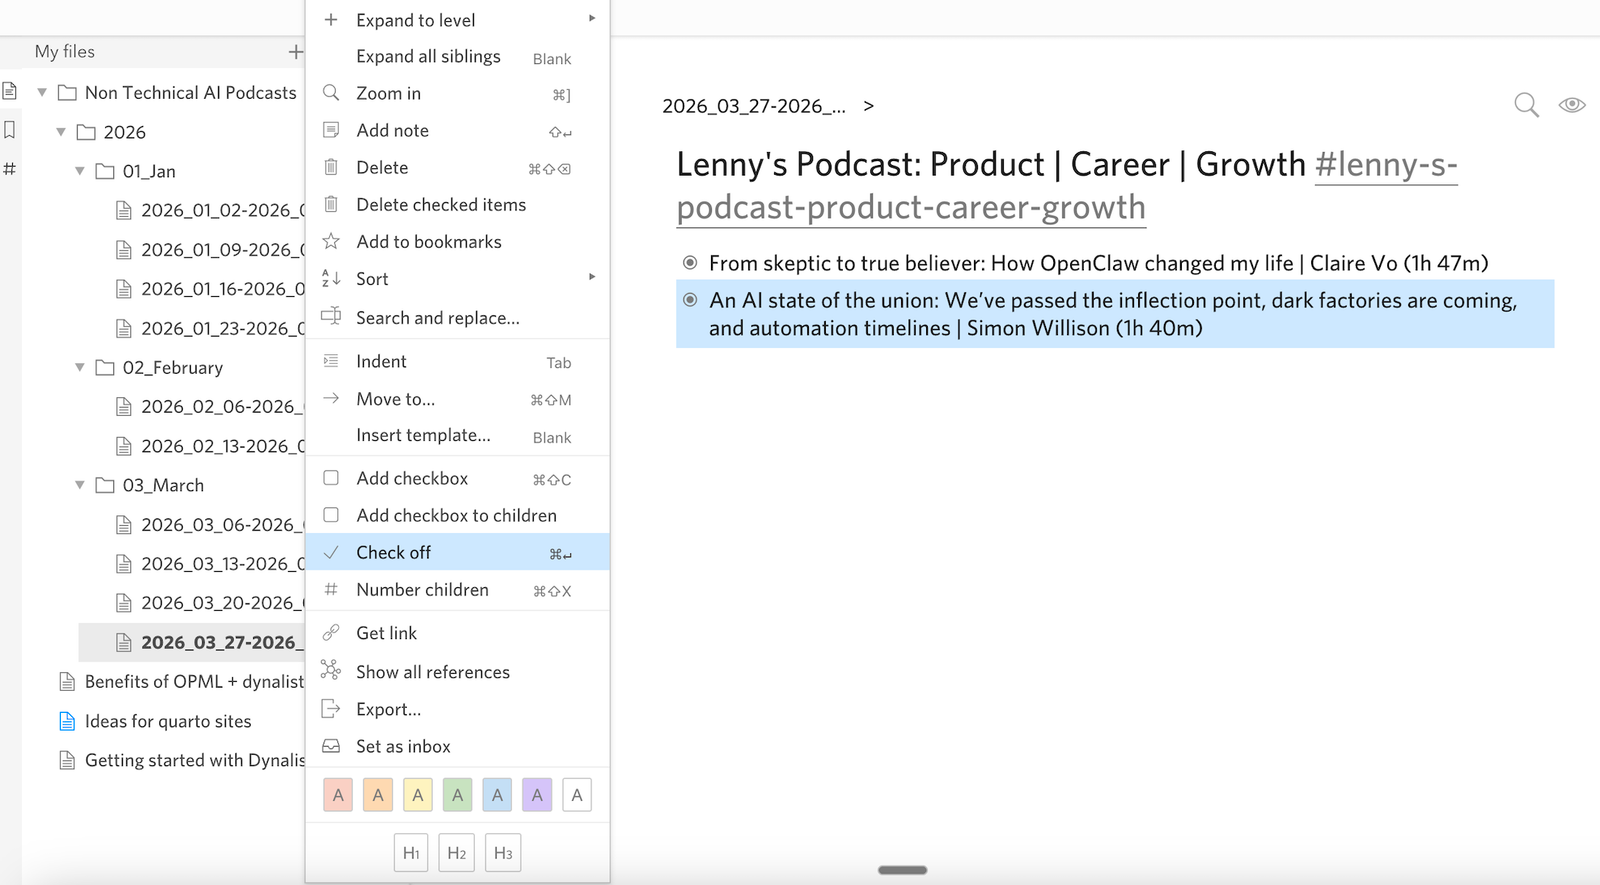Pick the red color label swatch
1600x885 pixels.
pos(338,795)
